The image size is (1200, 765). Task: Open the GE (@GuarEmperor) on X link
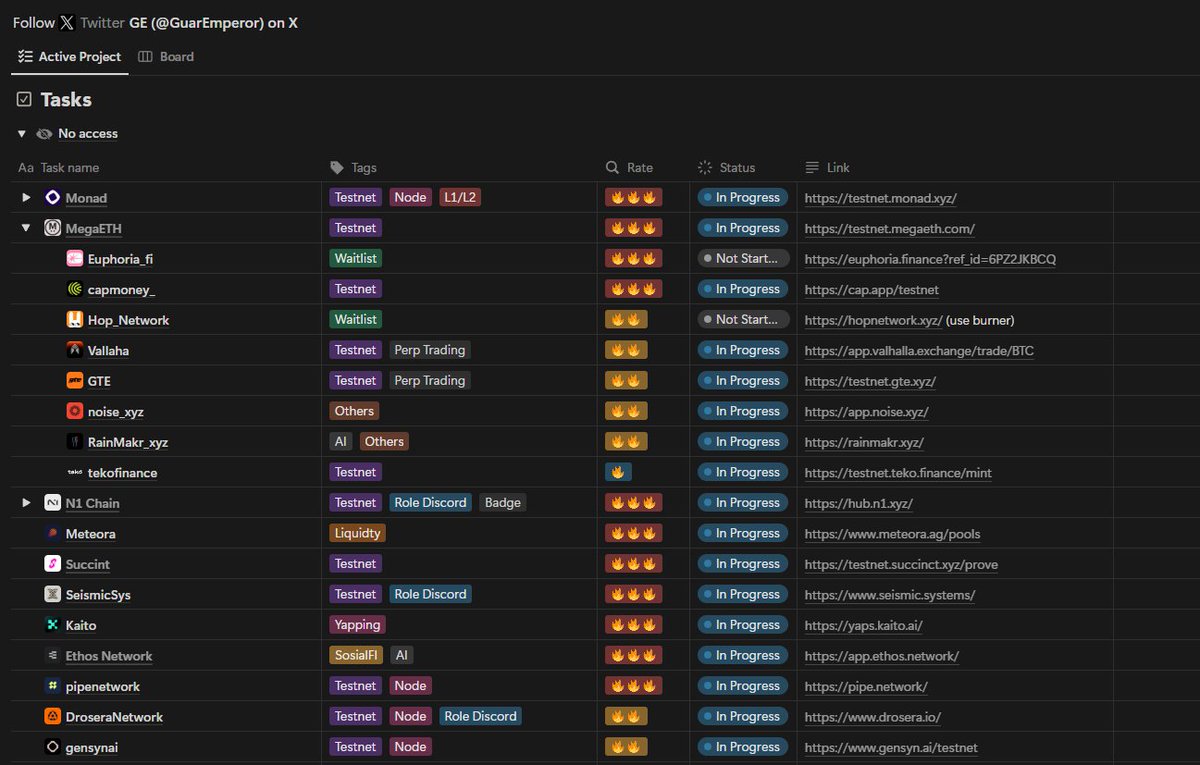point(213,22)
